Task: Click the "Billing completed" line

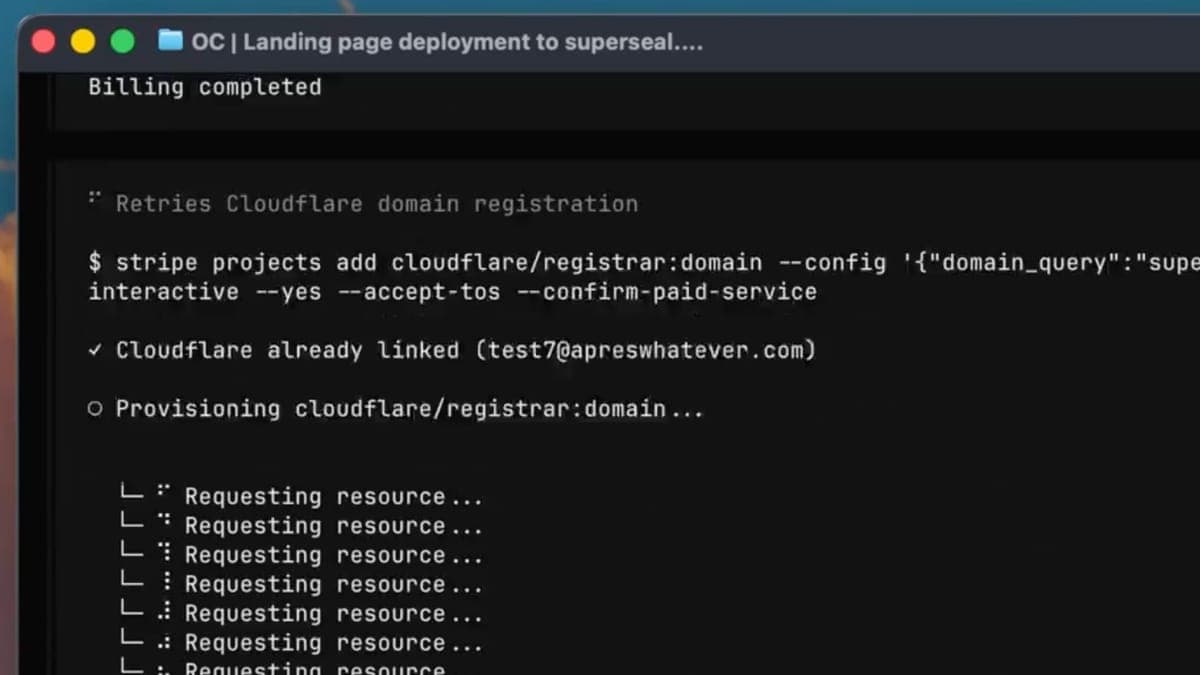Action: pyautogui.click(x=205, y=87)
